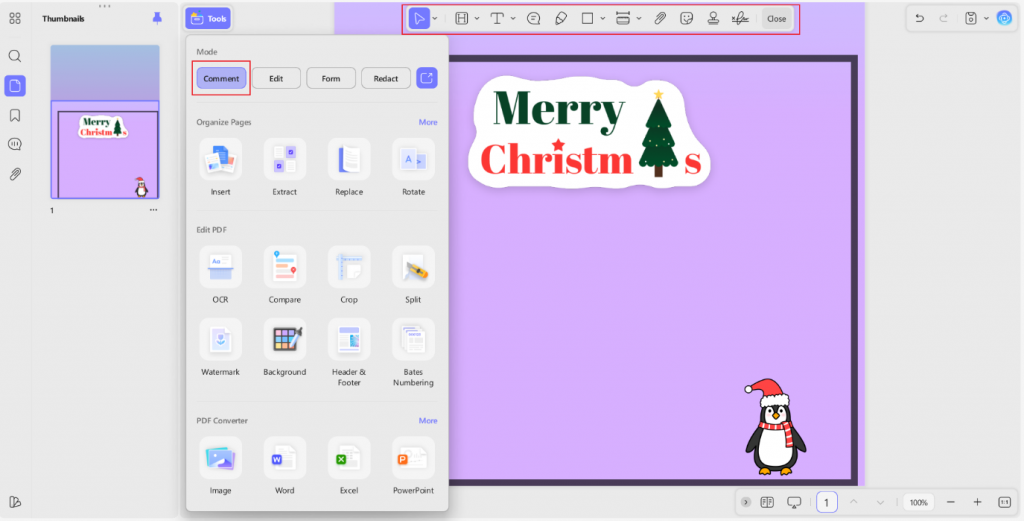The width and height of the screenshot is (1024, 521).
Task: Open the Split tool
Action: tap(413, 275)
